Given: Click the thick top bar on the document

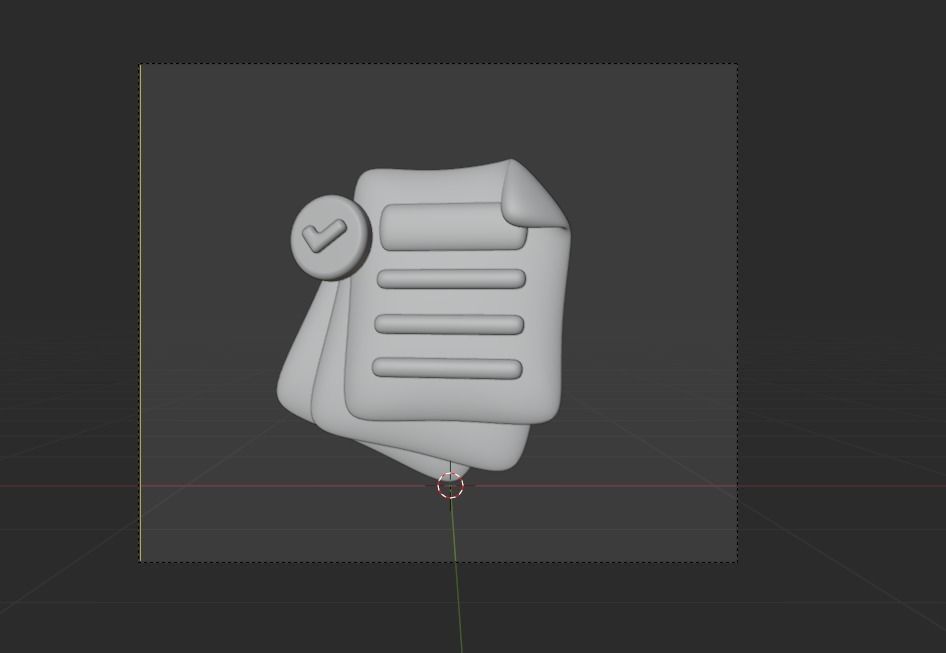Looking at the screenshot, I should click(x=453, y=226).
